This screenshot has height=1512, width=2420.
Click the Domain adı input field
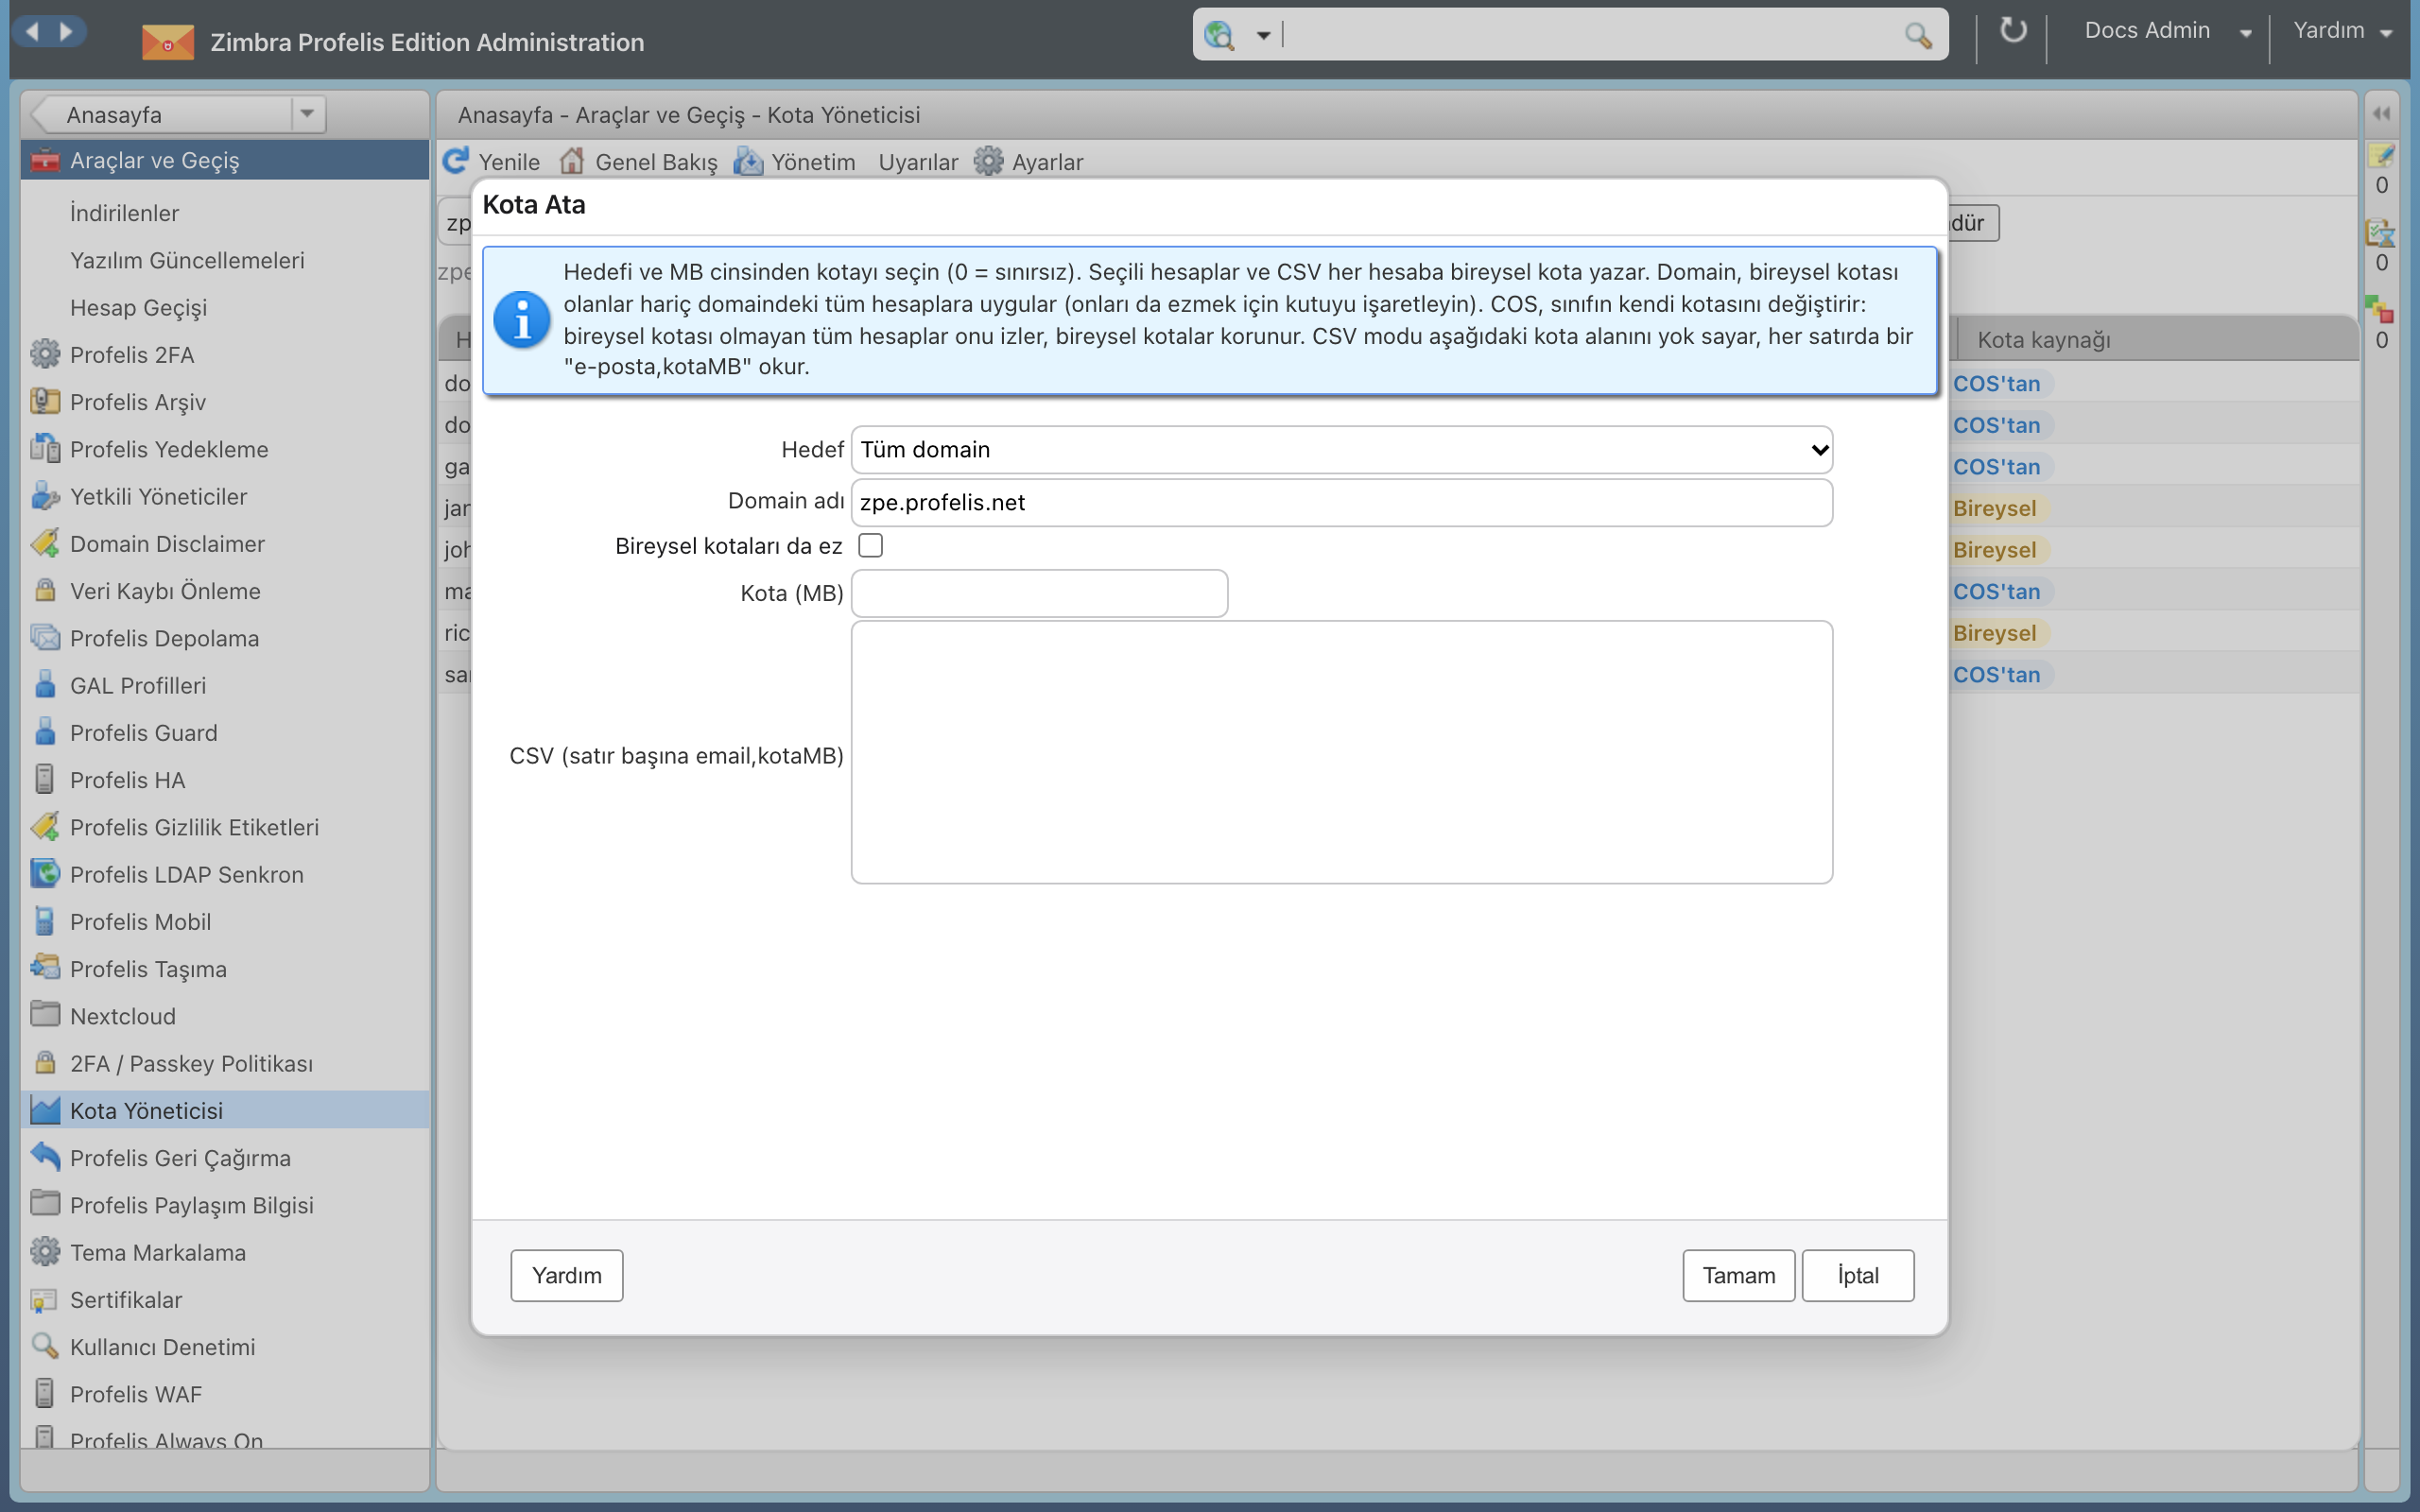[1341, 502]
